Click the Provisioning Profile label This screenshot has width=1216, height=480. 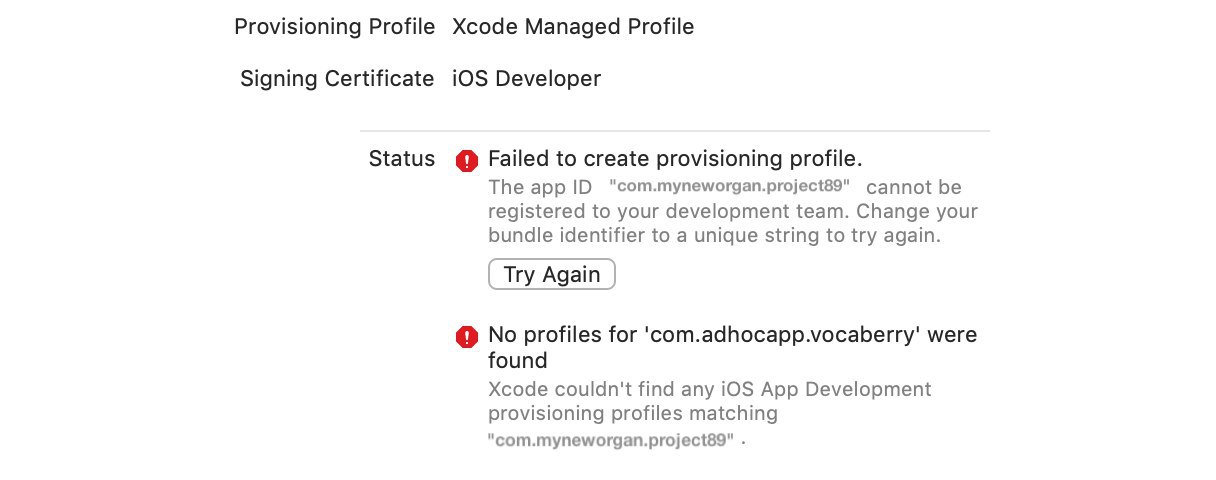[334, 27]
